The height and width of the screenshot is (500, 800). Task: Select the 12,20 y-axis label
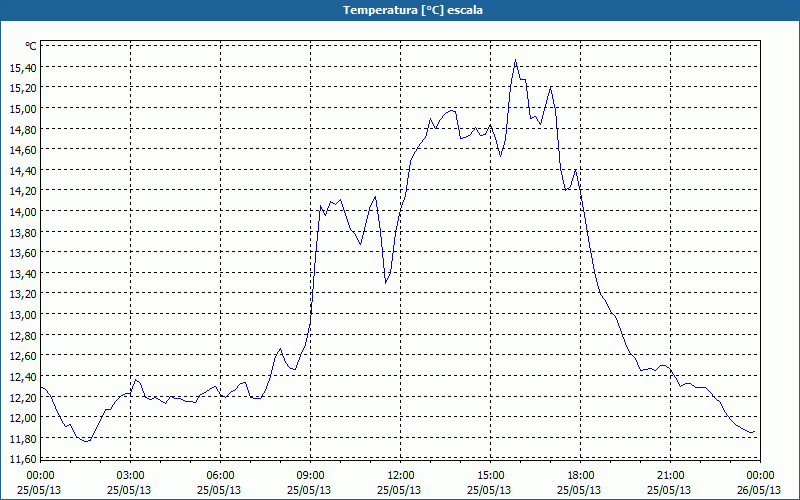pyautogui.click(x=22, y=397)
